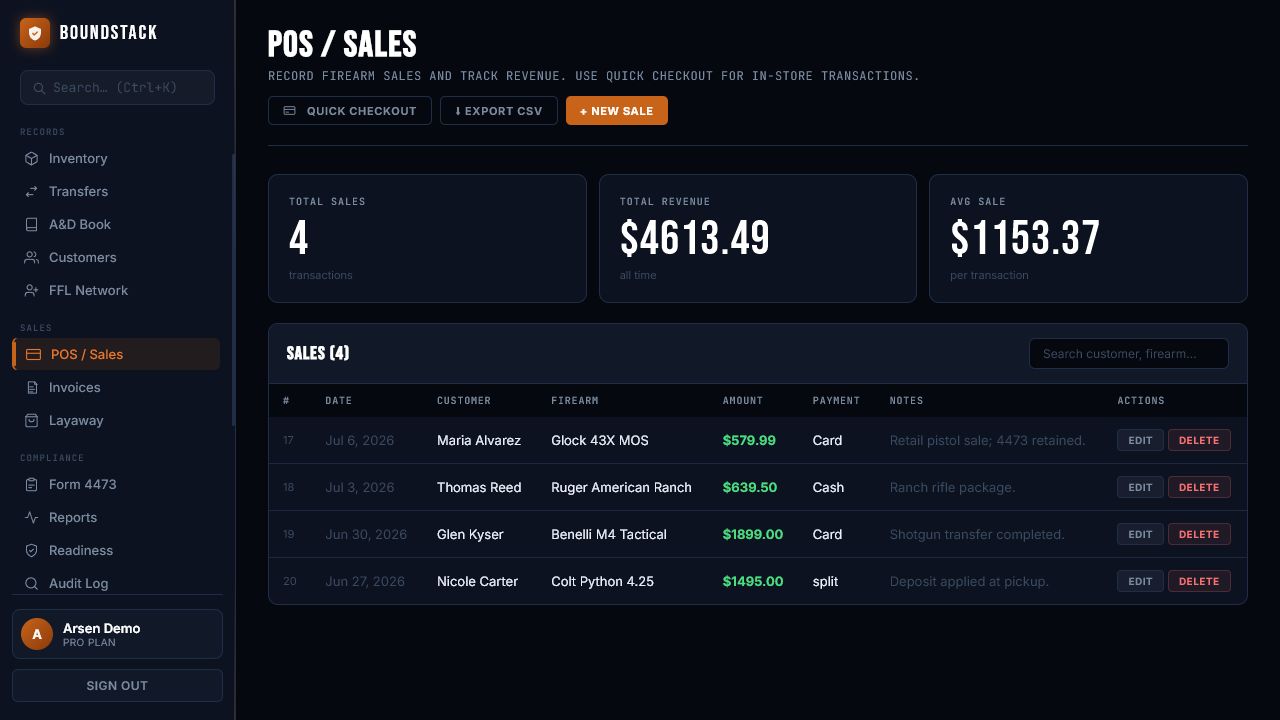Click the POS / Sales card icon
Viewport: 1280px width, 720px height.
[33, 354]
